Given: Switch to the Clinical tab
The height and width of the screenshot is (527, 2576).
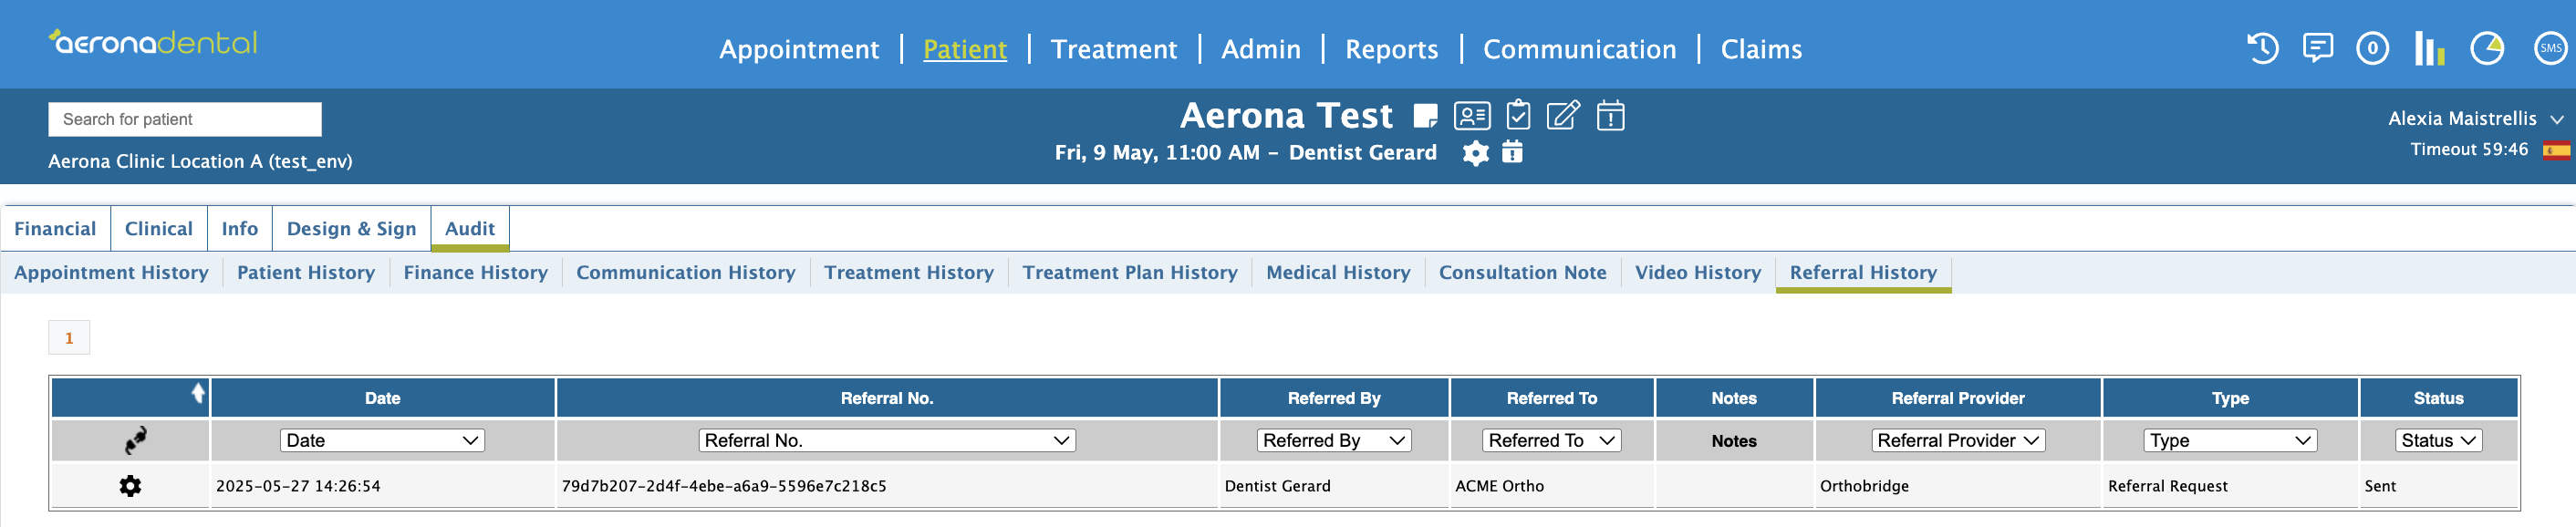Looking at the screenshot, I should pyautogui.click(x=159, y=229).
